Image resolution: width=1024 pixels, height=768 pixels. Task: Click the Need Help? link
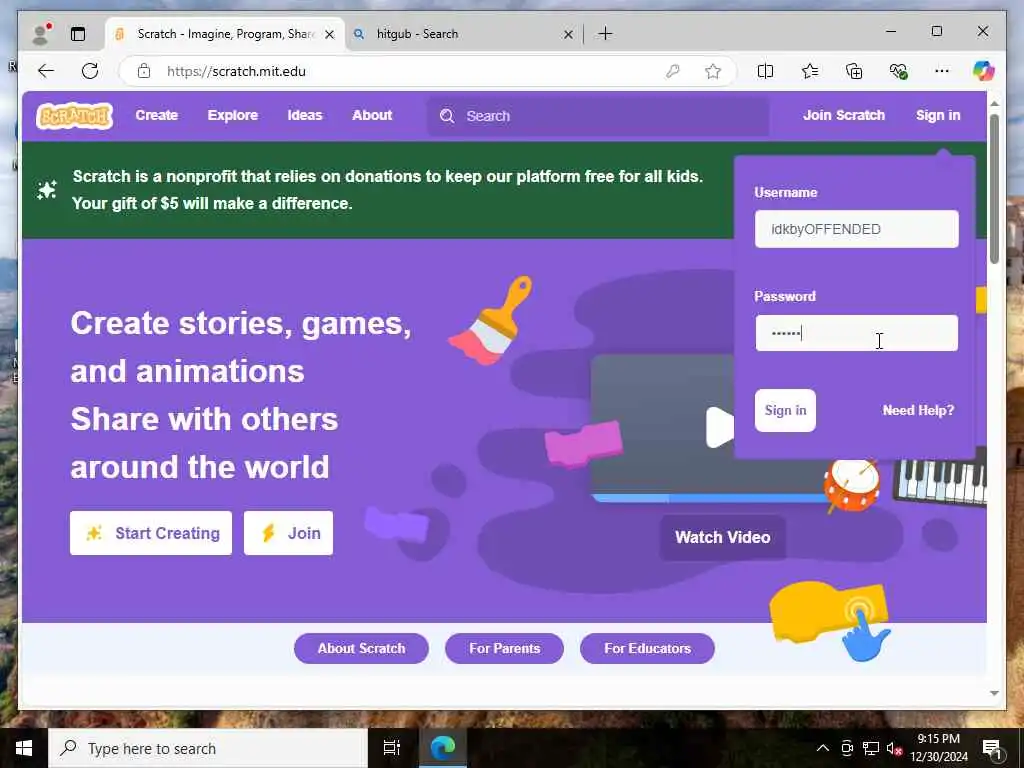click(x=918, y=410)
